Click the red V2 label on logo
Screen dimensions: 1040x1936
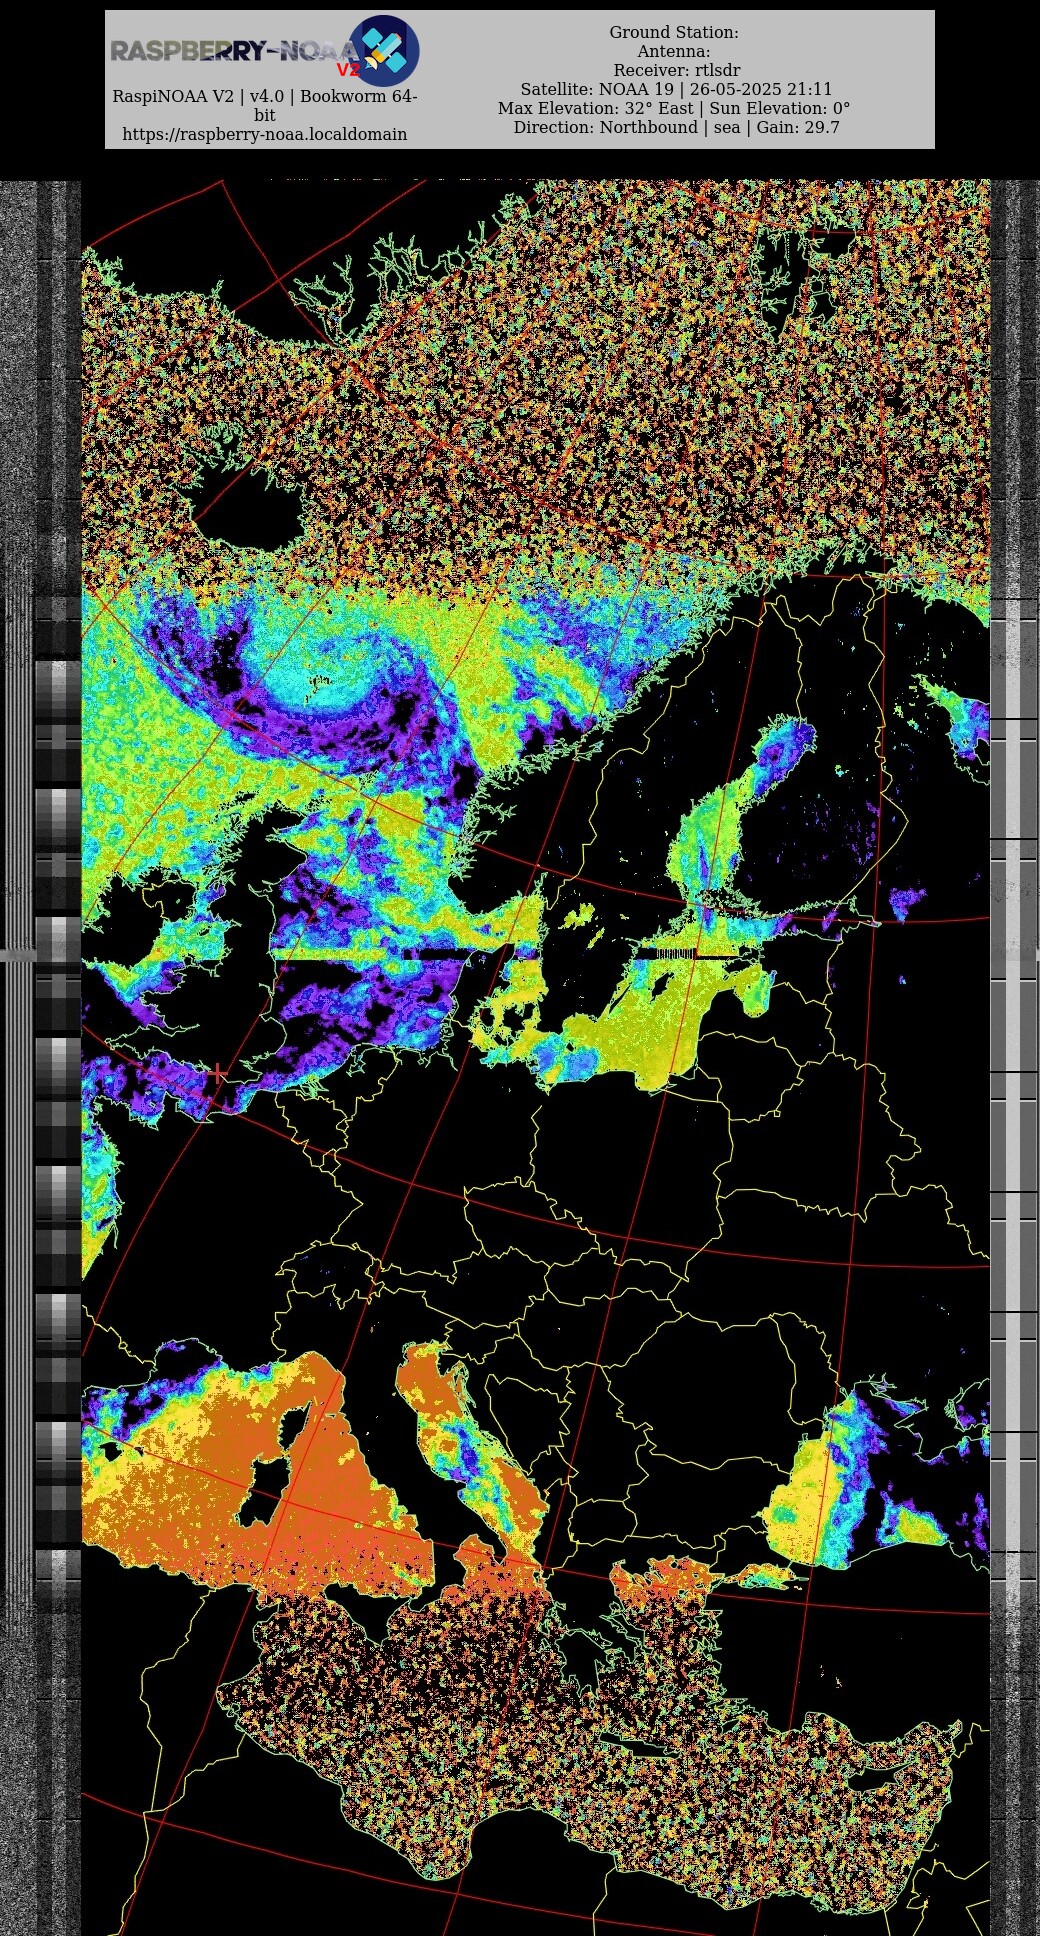pos(348,70)
